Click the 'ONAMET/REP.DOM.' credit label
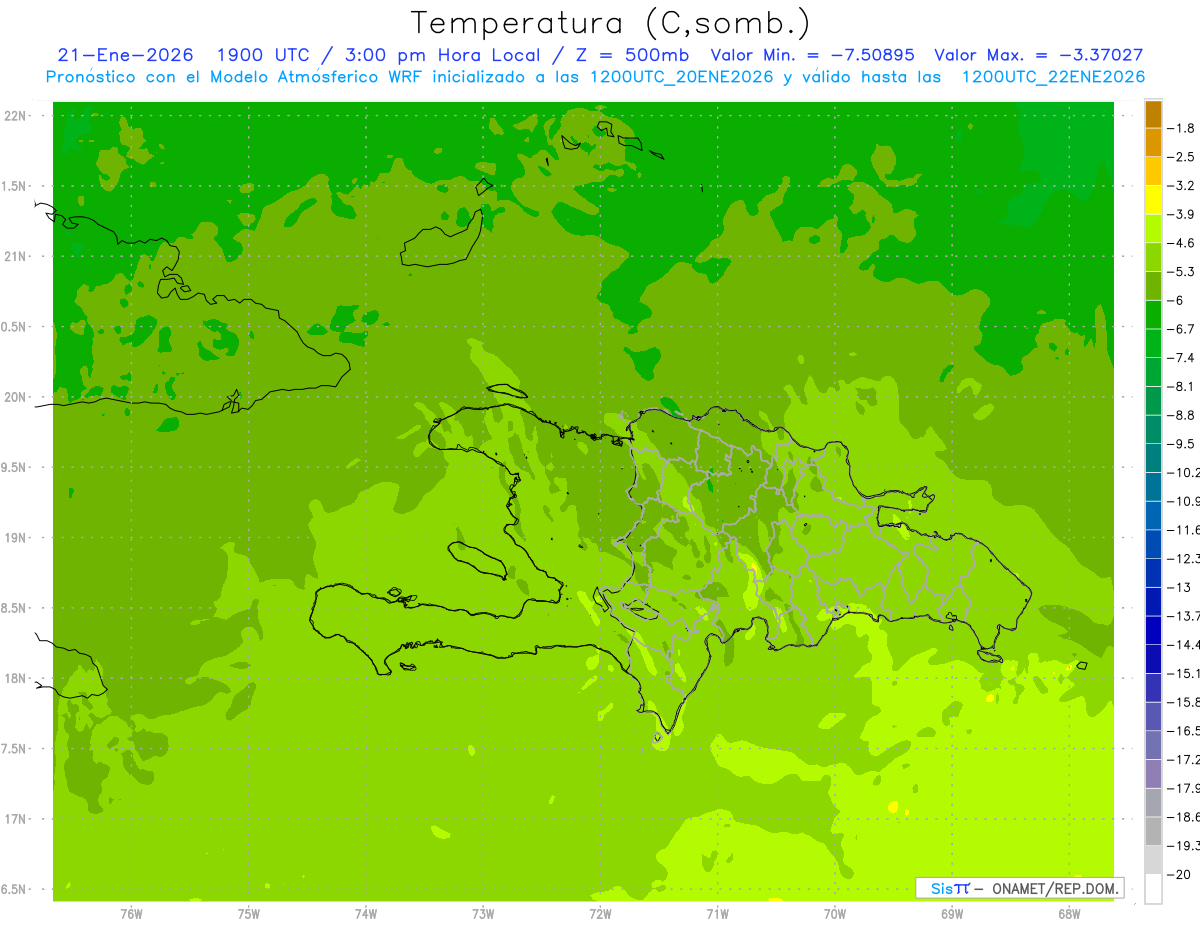 pos(1054,888)
